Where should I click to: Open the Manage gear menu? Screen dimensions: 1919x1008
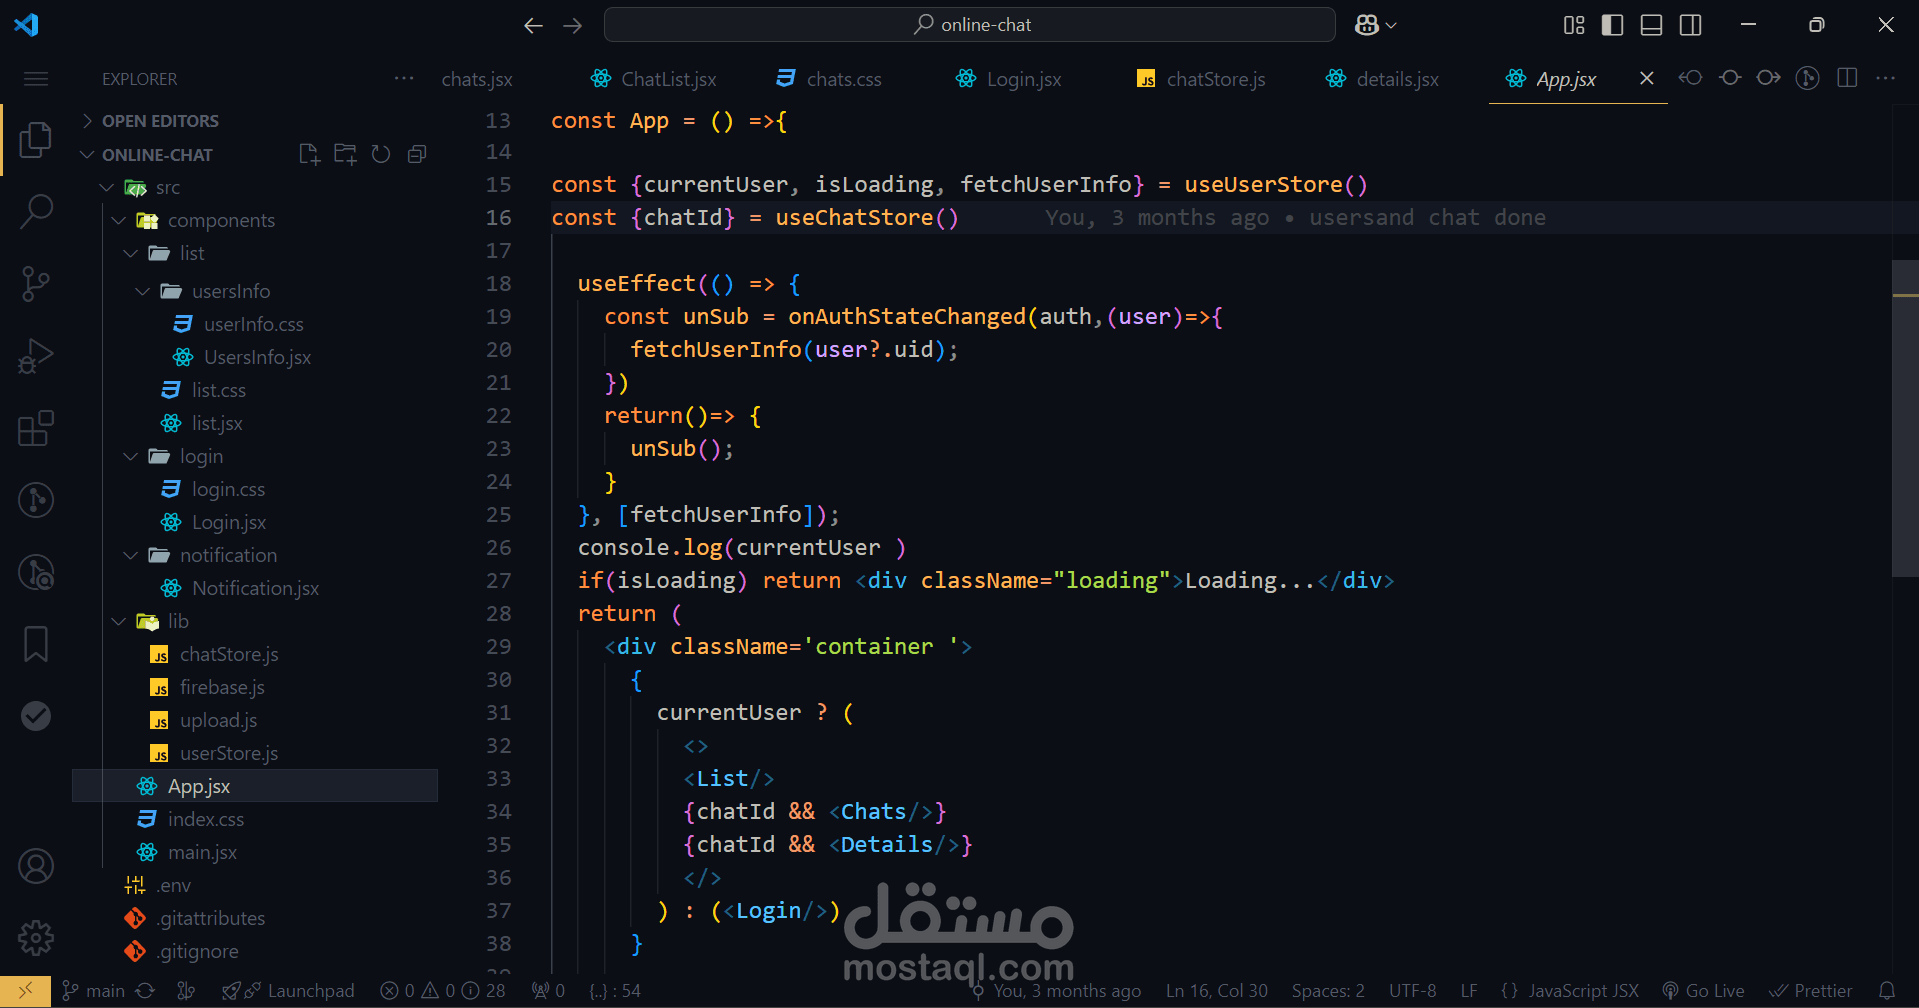pos(36,938)
